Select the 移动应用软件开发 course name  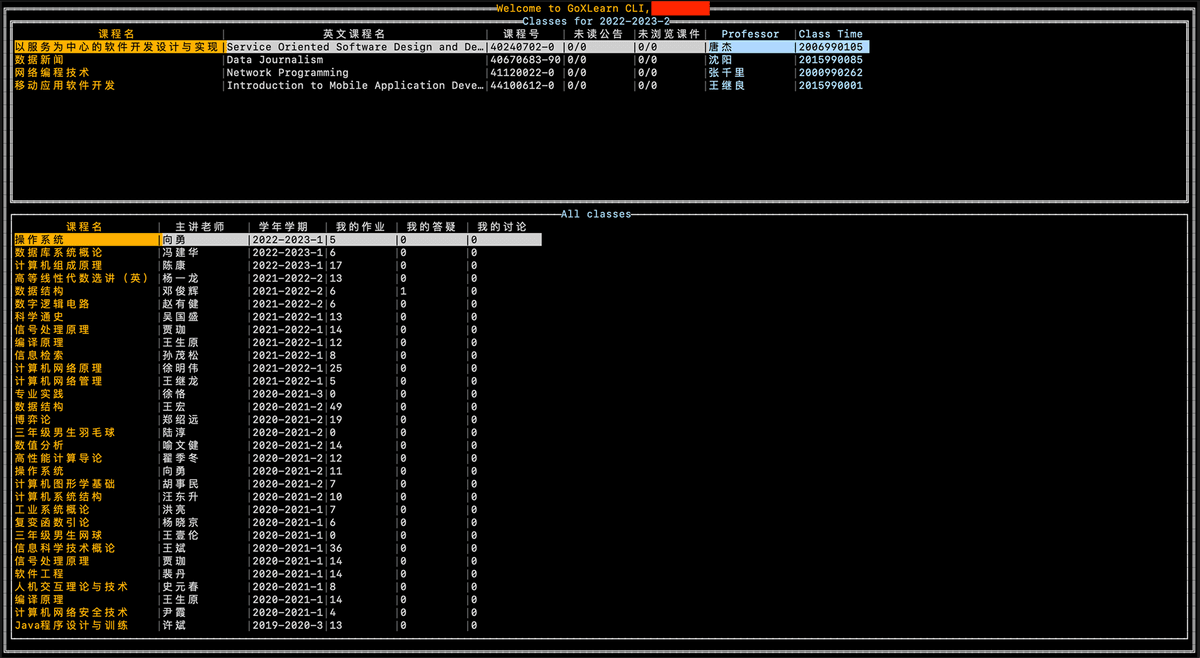click(64, 86)
